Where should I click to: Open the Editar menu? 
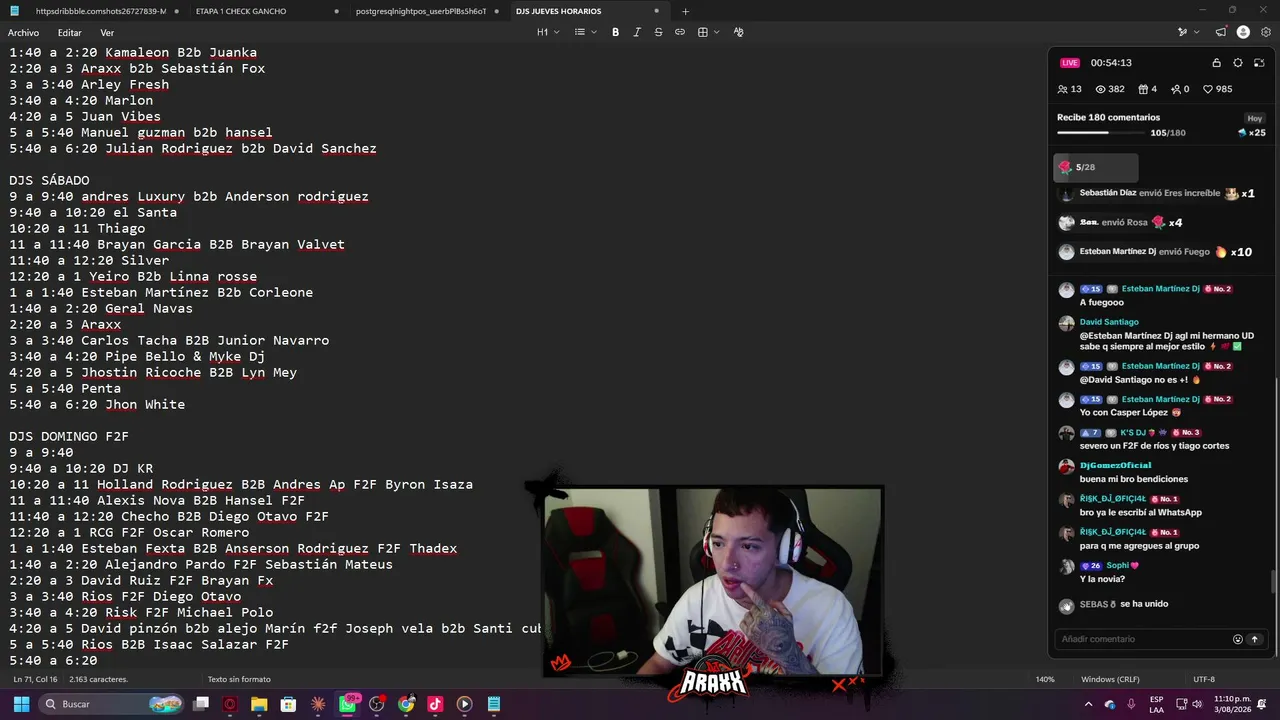pos(69,33)
